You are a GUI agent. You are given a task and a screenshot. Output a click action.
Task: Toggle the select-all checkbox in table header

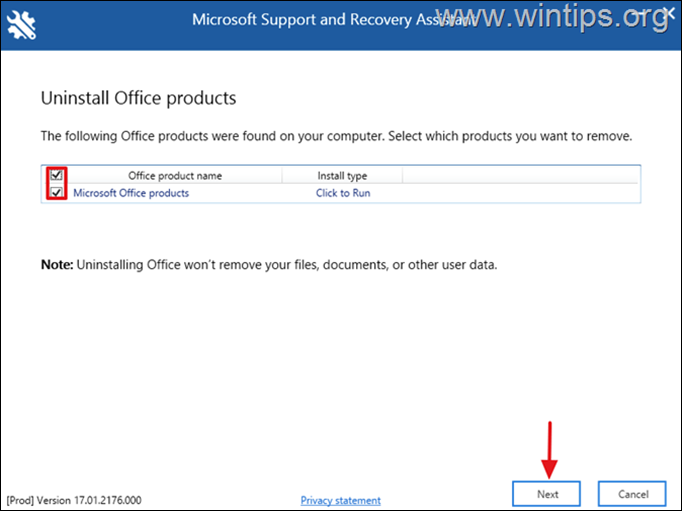[x=57, y=176]
